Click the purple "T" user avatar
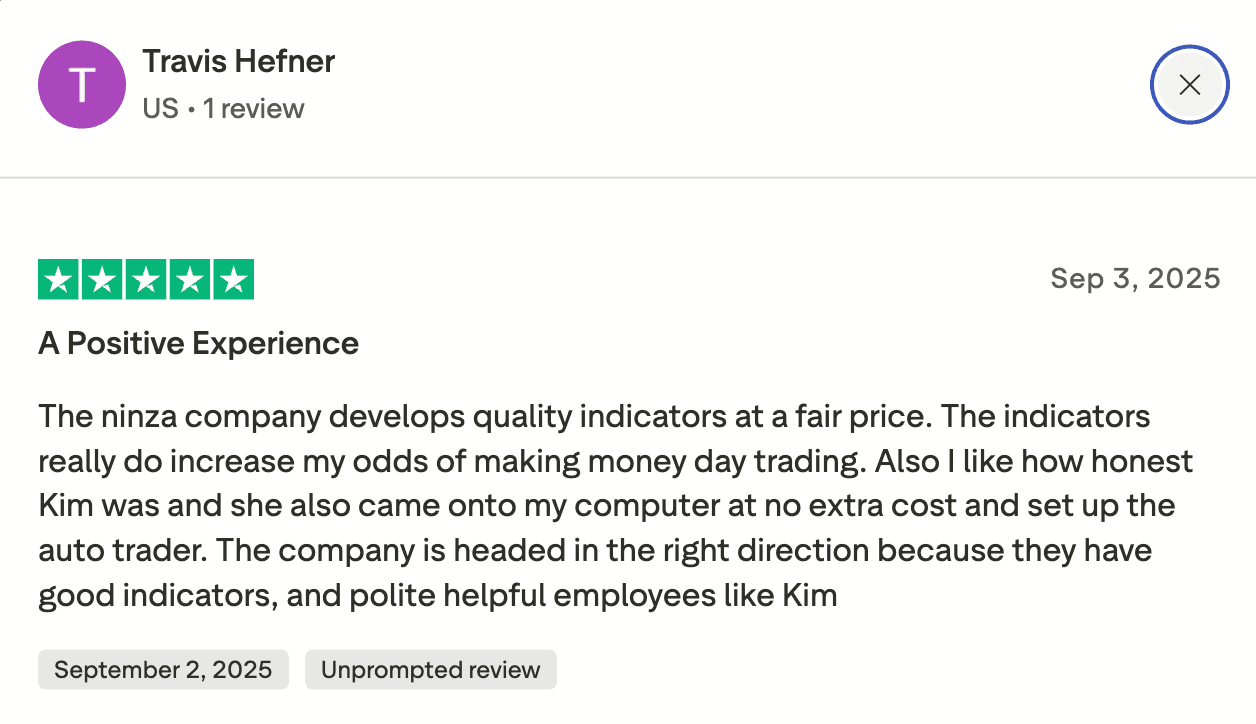 pos(82,85)
